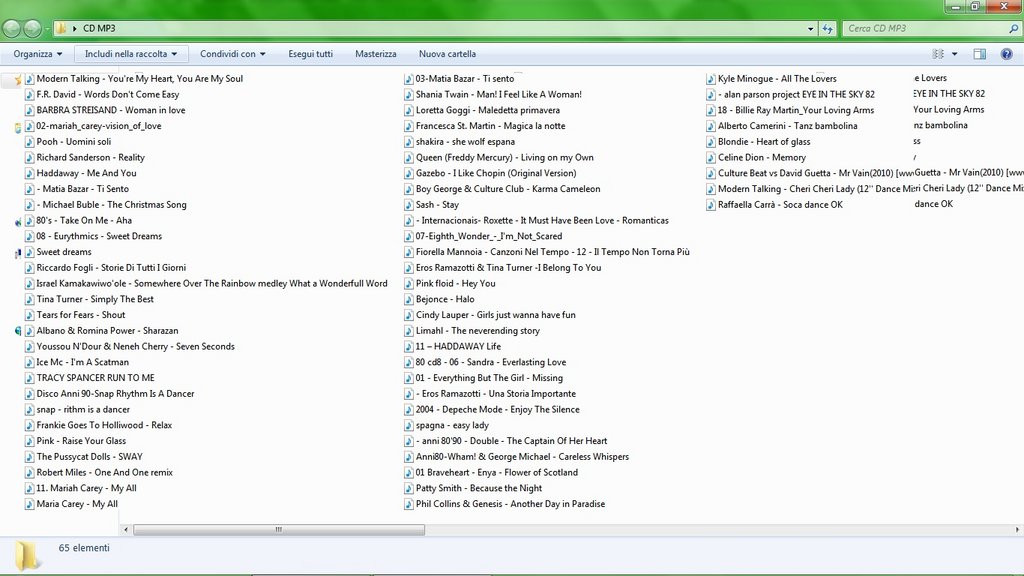The width and height of the screenshot is (1024, 576).
Task: Select Shania Twain - Man! I Feel Like A Woman!
Action: point(493,94)
